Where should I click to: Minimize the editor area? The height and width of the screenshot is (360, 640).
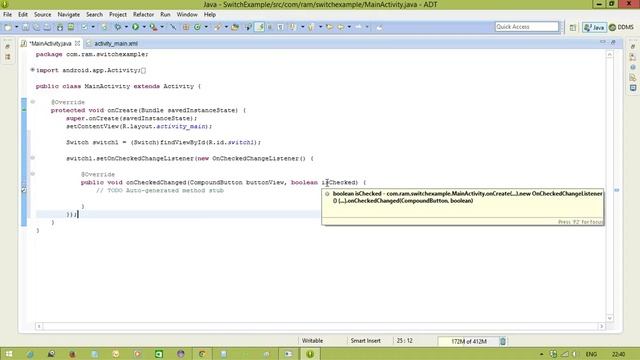pos(603,42)
